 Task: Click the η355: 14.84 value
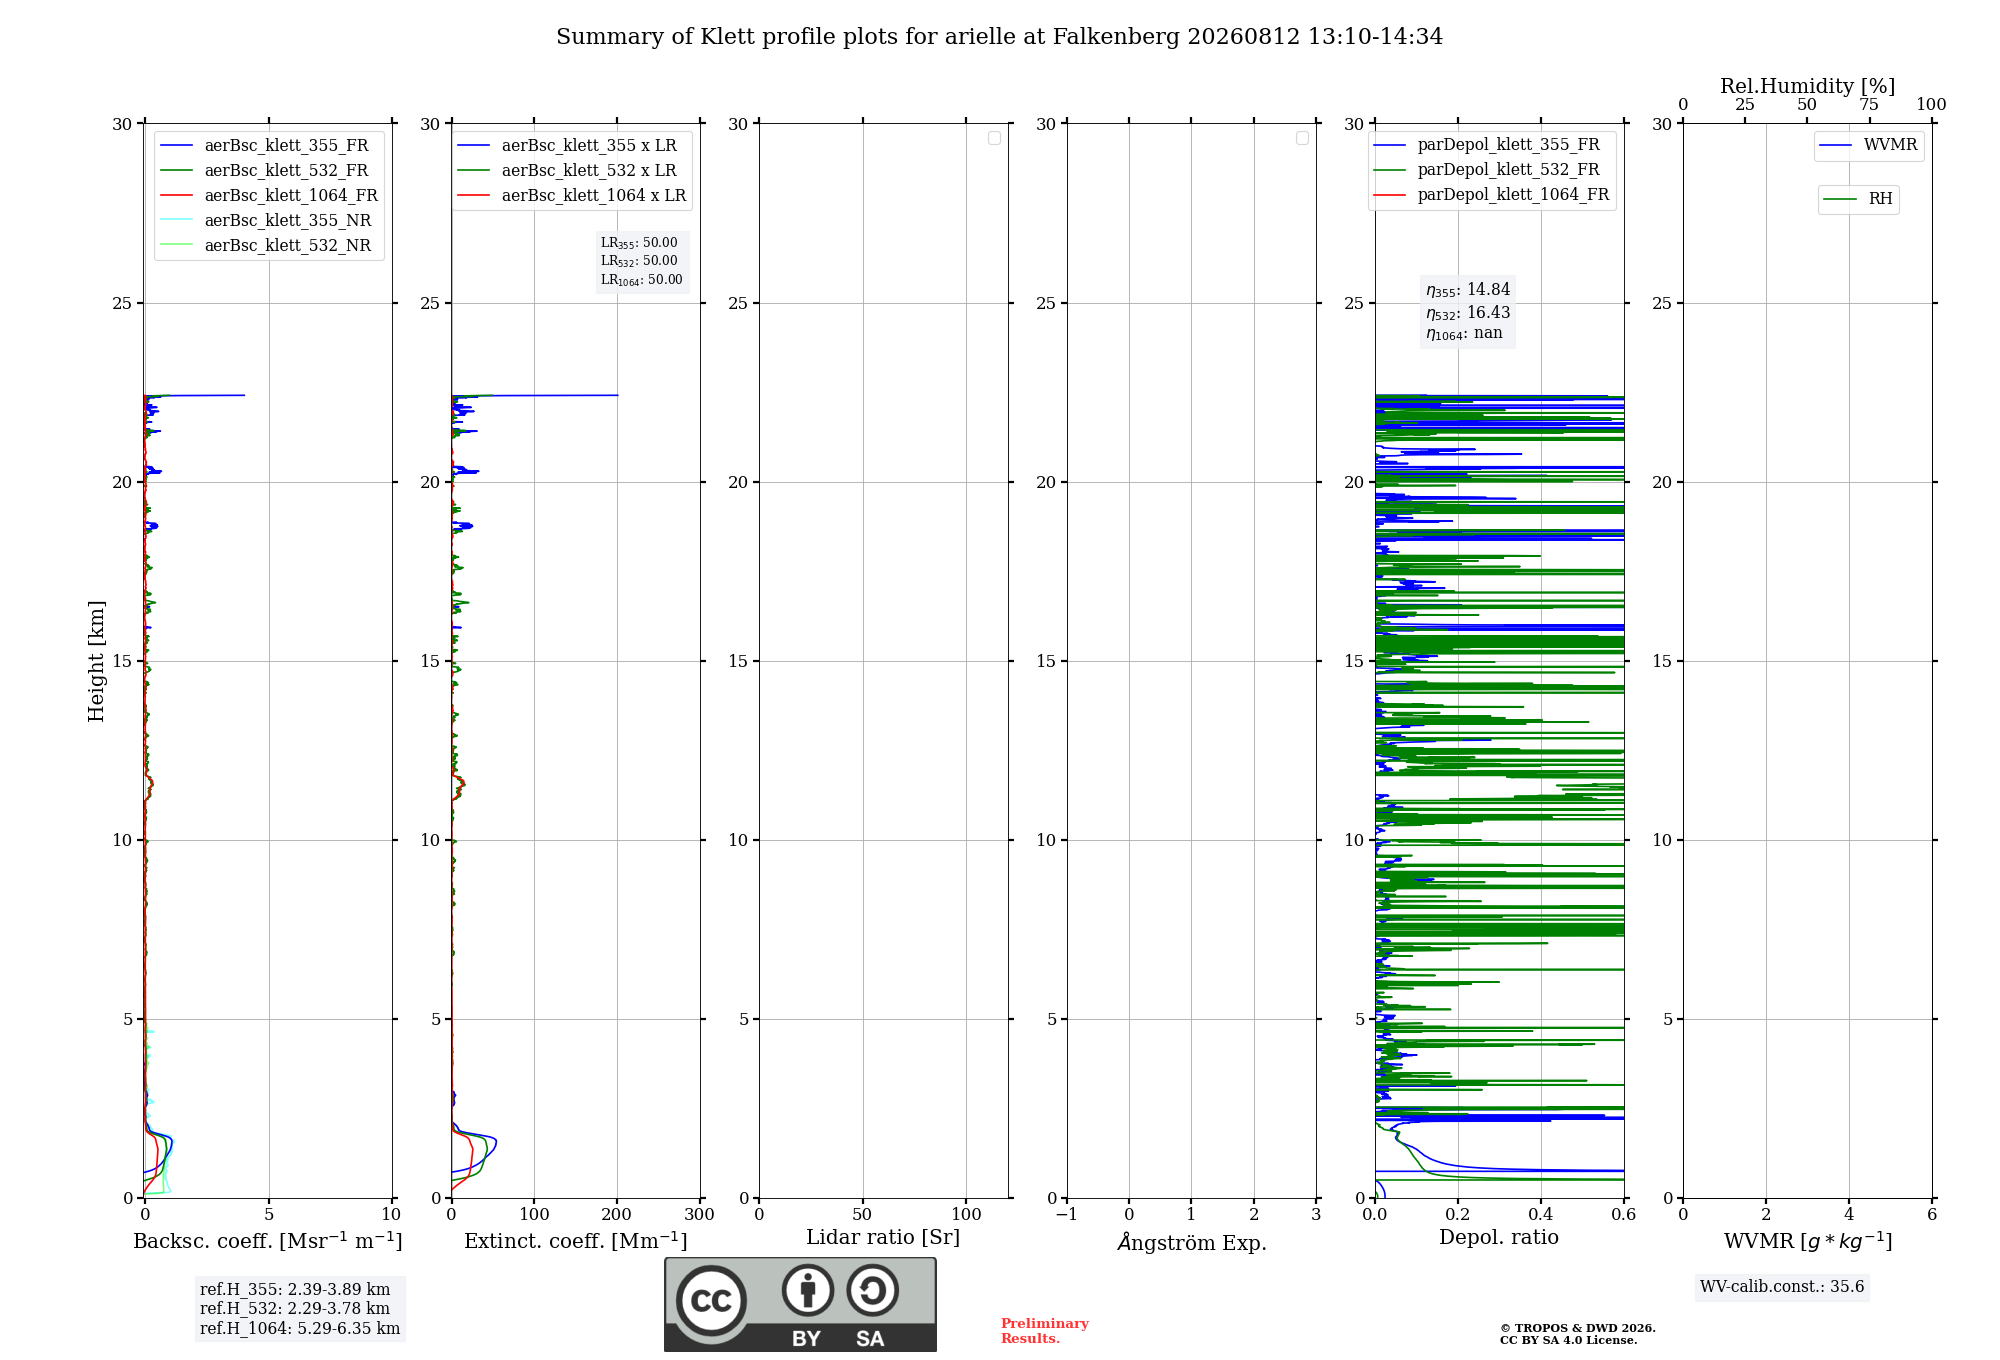[x=1468, y=290]
